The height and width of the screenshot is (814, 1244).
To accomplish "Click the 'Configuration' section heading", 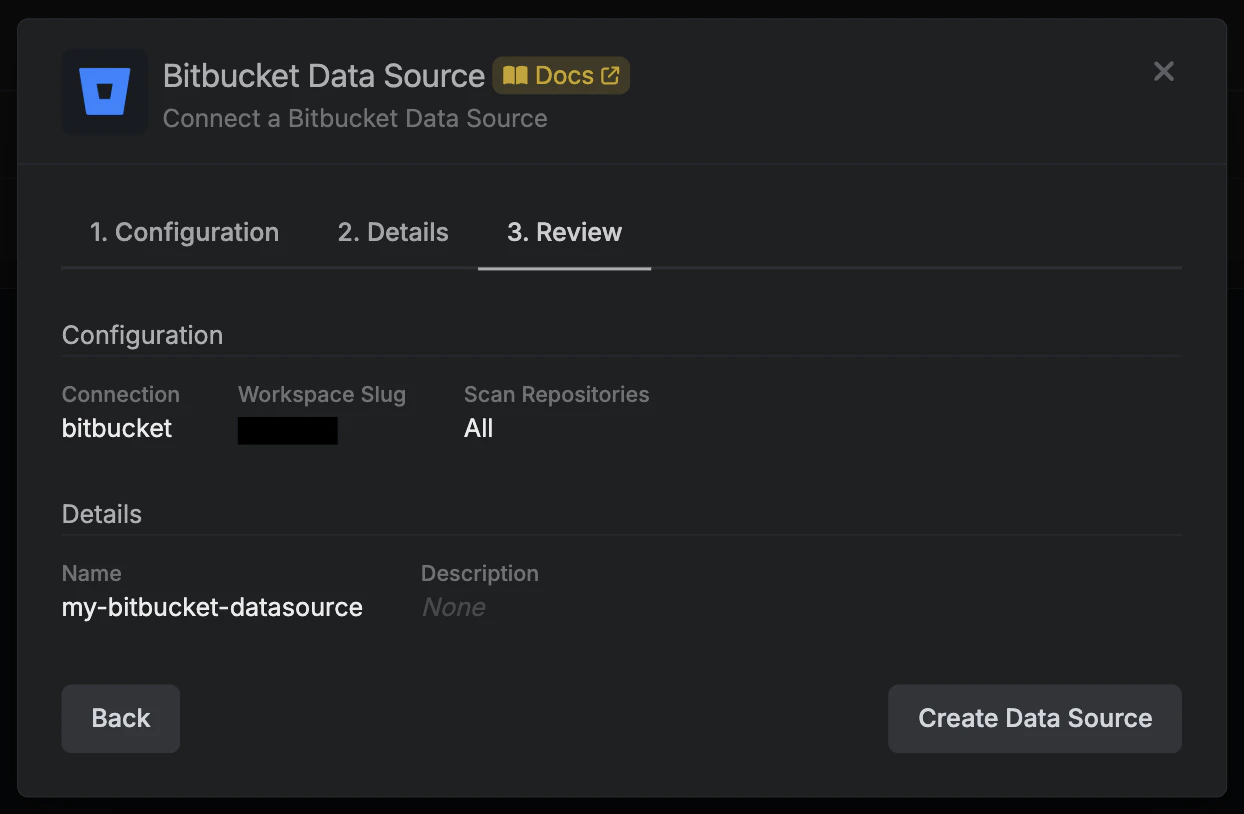I will tap(142, 335).
